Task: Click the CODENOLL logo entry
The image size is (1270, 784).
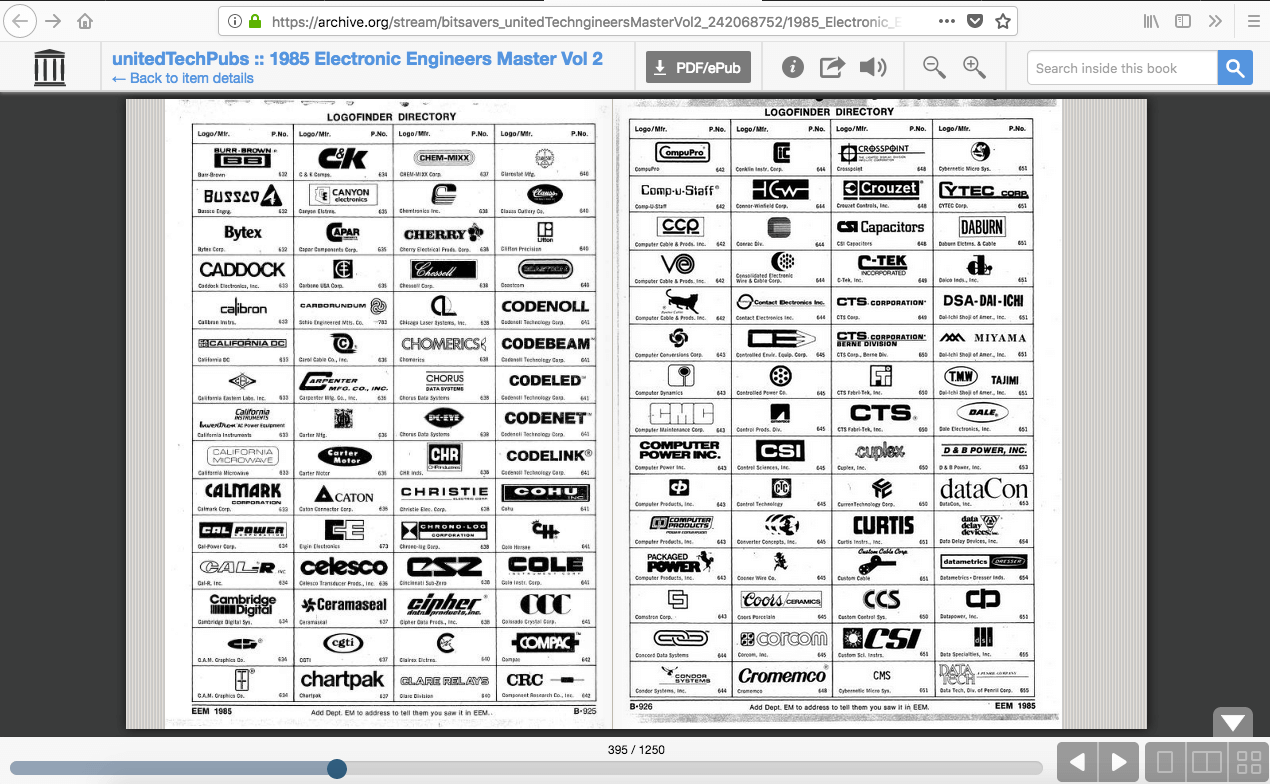Action: (545, 311)
